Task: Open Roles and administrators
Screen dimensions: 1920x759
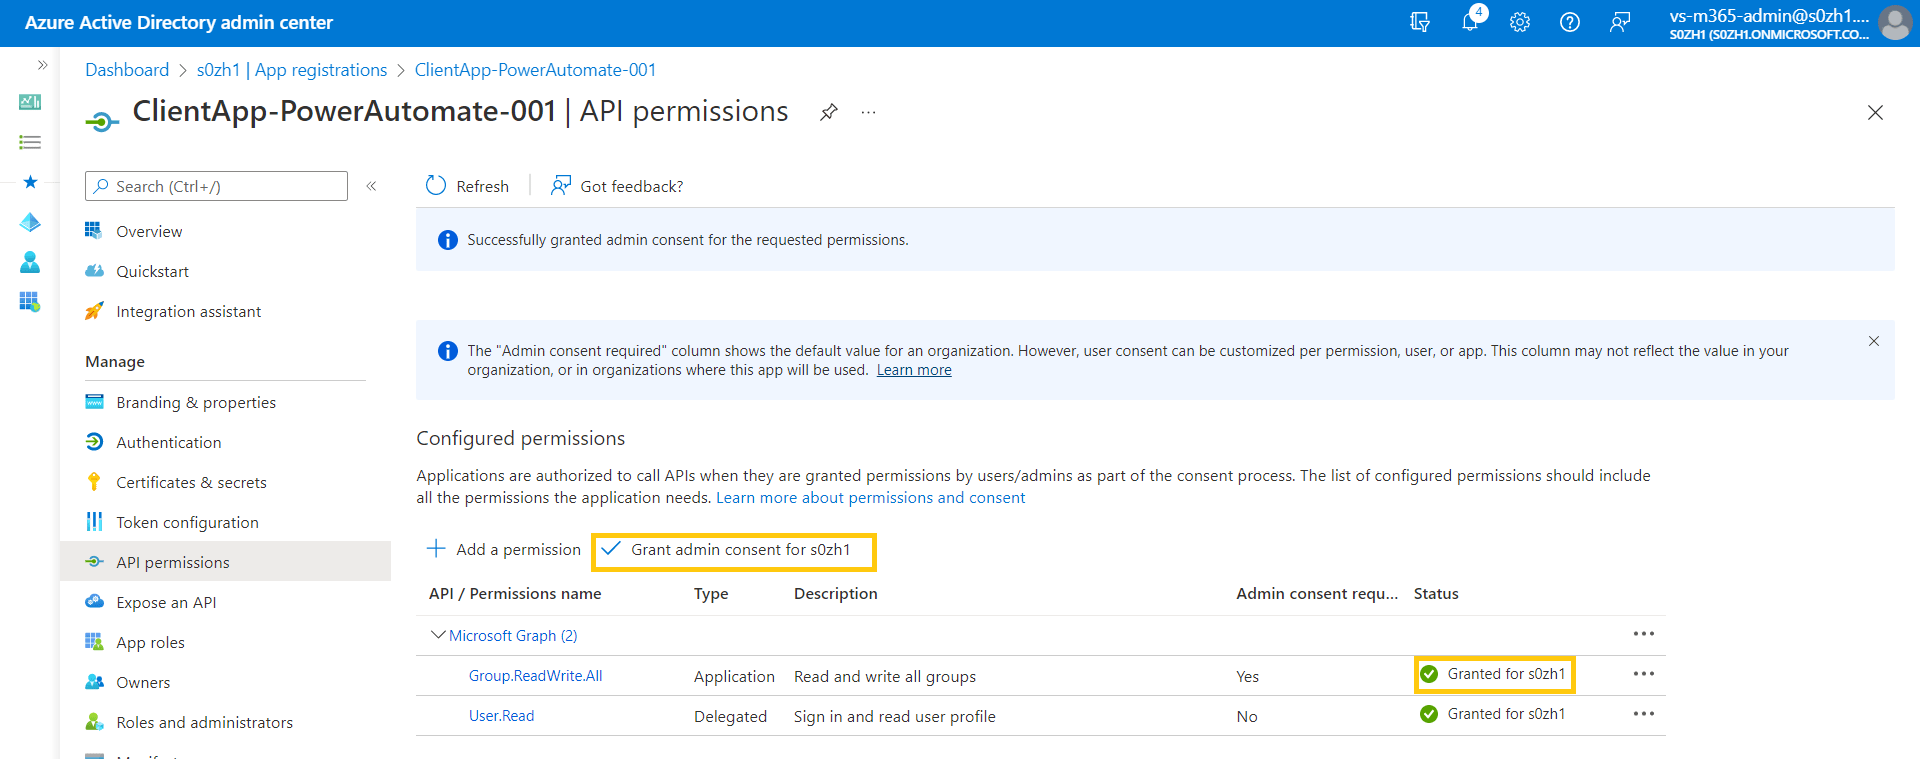Action: pyautogui.click(x=204, y=722)
